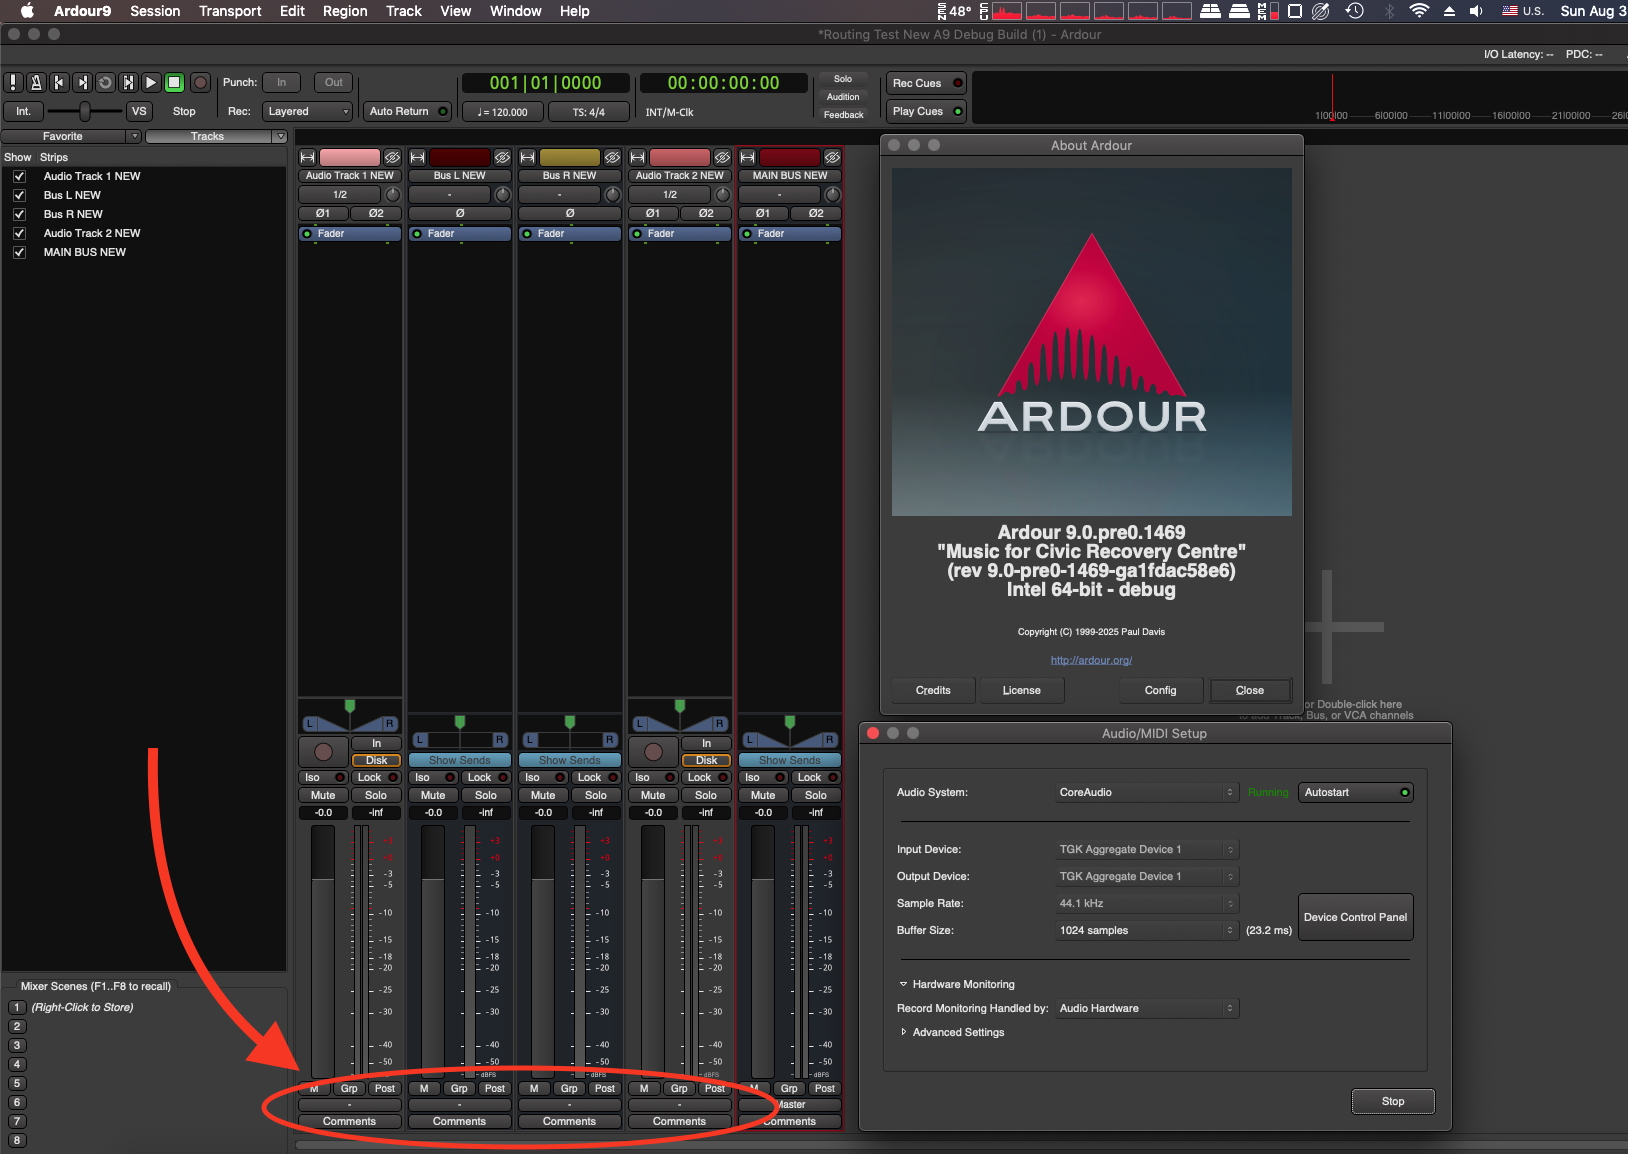Screen dimensions: 1628x1154
Task: Hide the Audio Track 1 NEW strip
Action: click(x=393, y=157)
